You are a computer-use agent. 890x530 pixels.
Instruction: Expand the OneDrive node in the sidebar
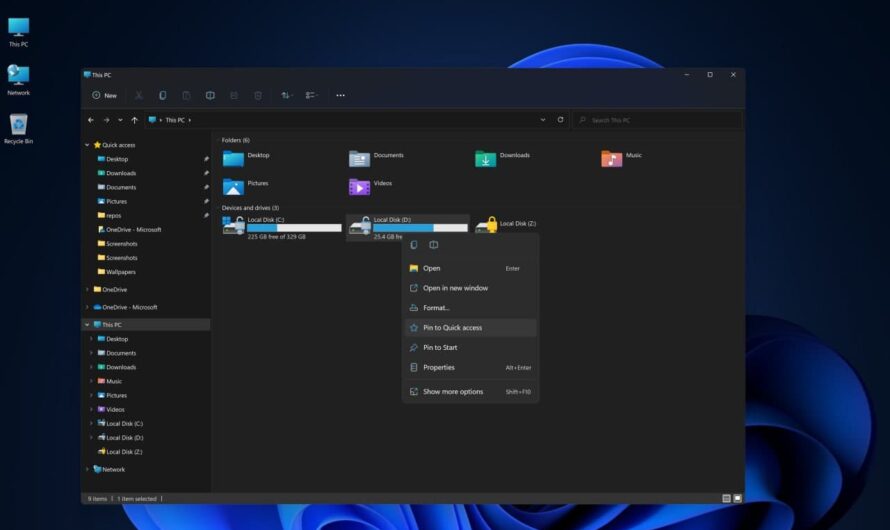(x=87, y=289)
